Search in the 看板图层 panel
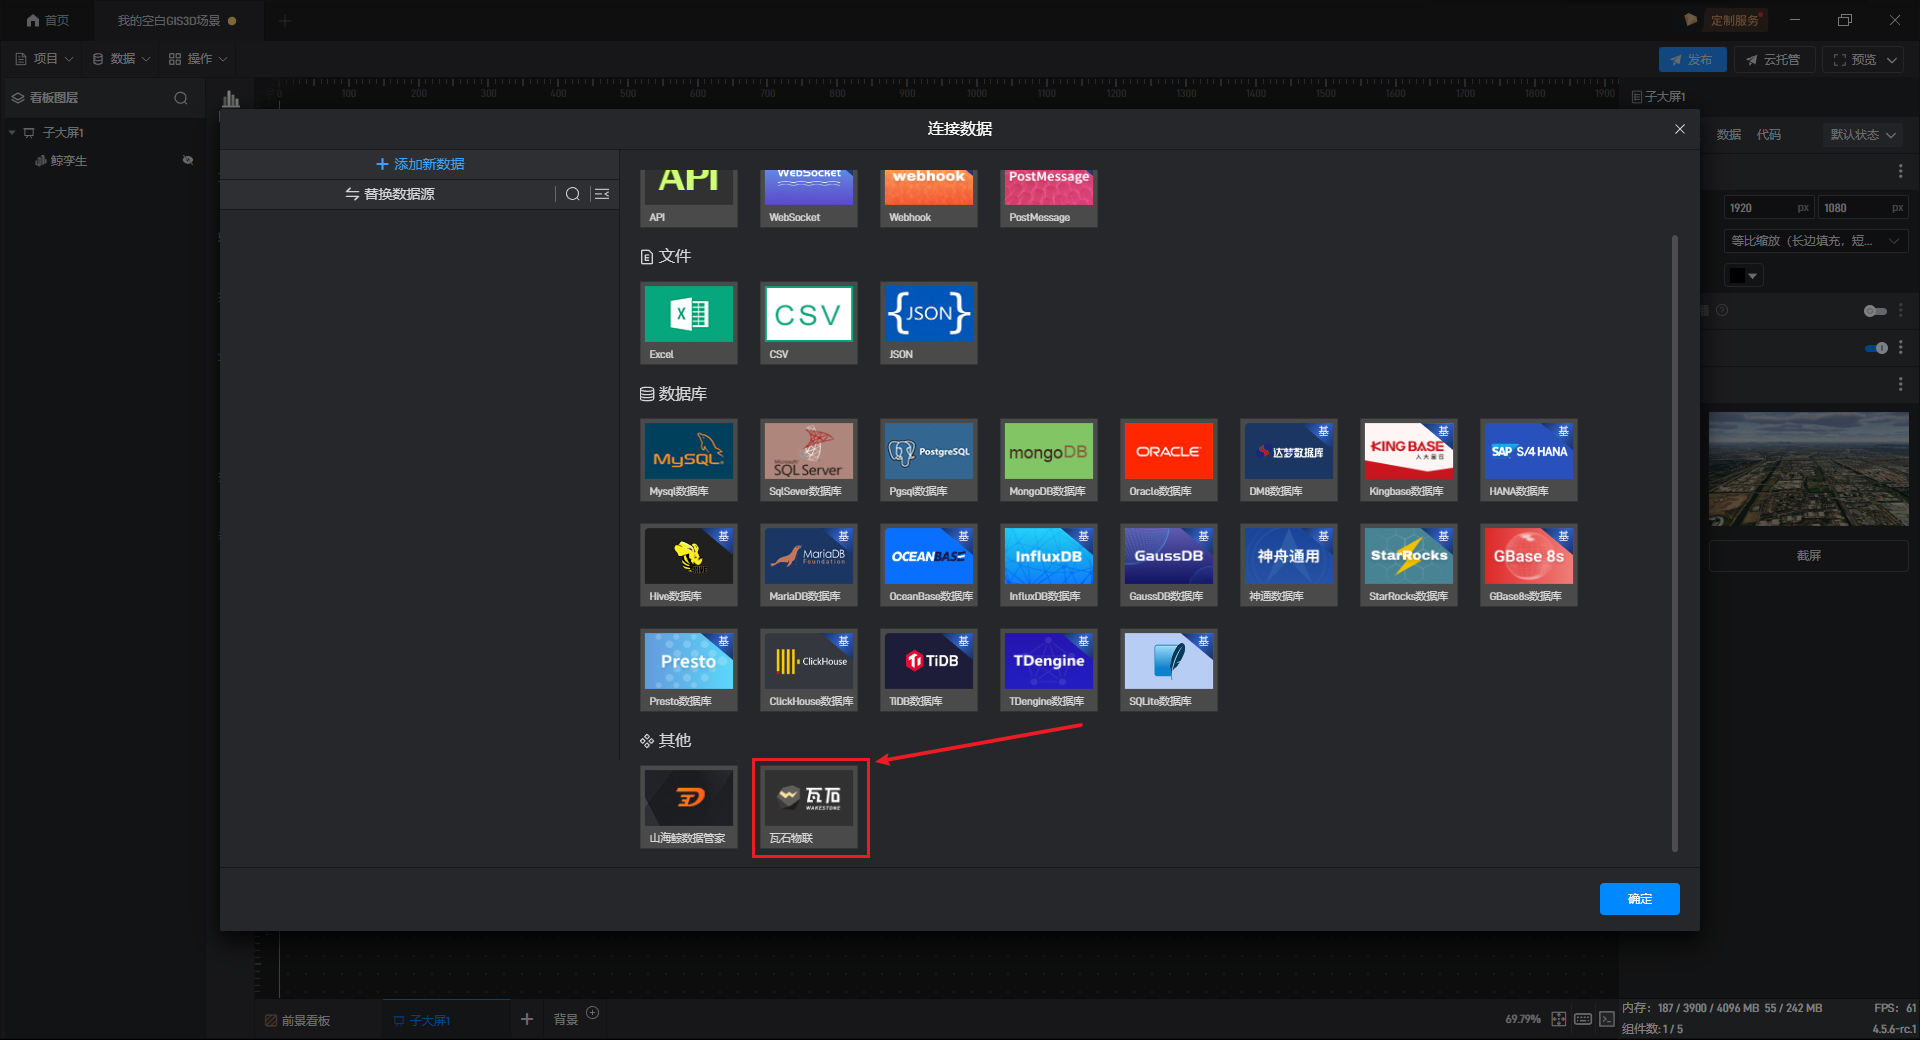Image resolution: width=1920 pixels, height=1040 pixels. point(181,98)
